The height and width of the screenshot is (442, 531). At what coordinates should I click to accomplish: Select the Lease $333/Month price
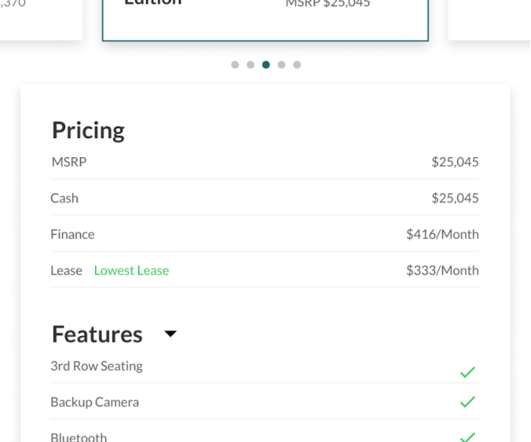click(x=443, y=271)
